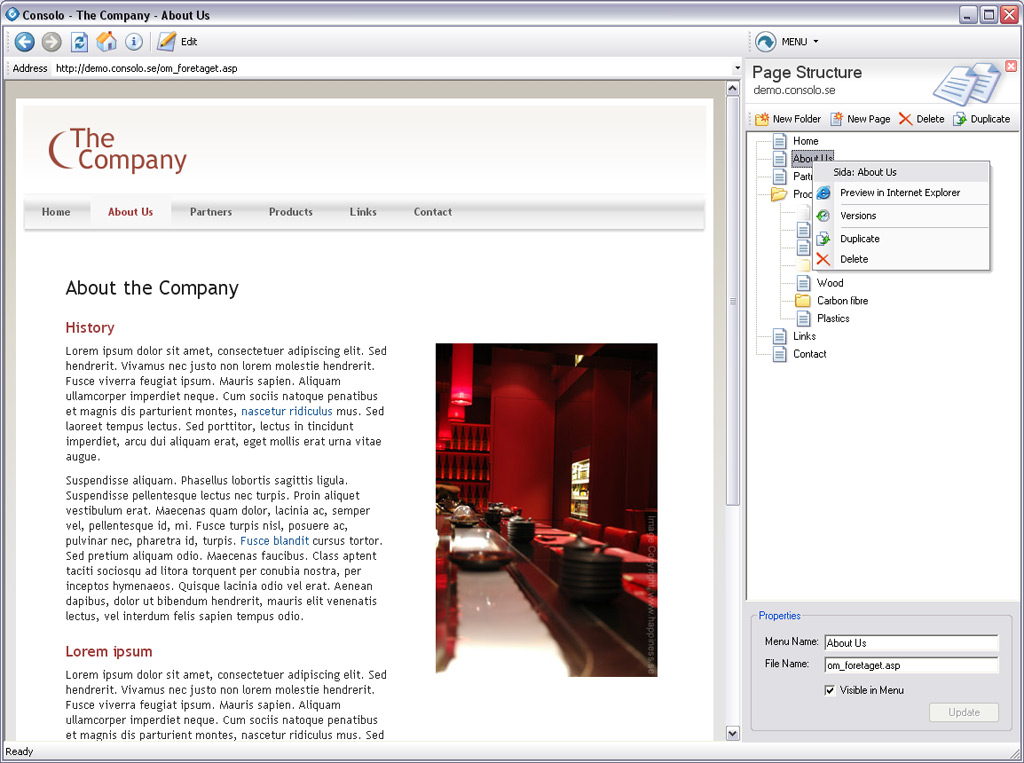This screenshot has height=763, width=1024.
Task: Refresh the page with the reload icon
Action: tap(80, 42)
